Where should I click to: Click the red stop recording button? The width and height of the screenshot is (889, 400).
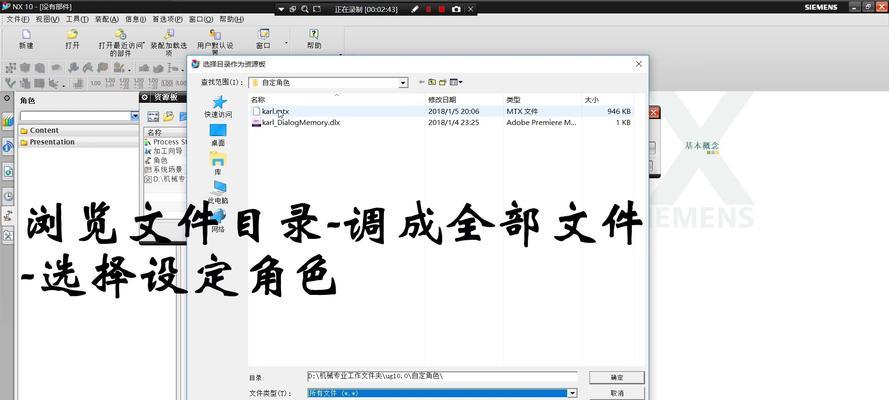[442, 9]
